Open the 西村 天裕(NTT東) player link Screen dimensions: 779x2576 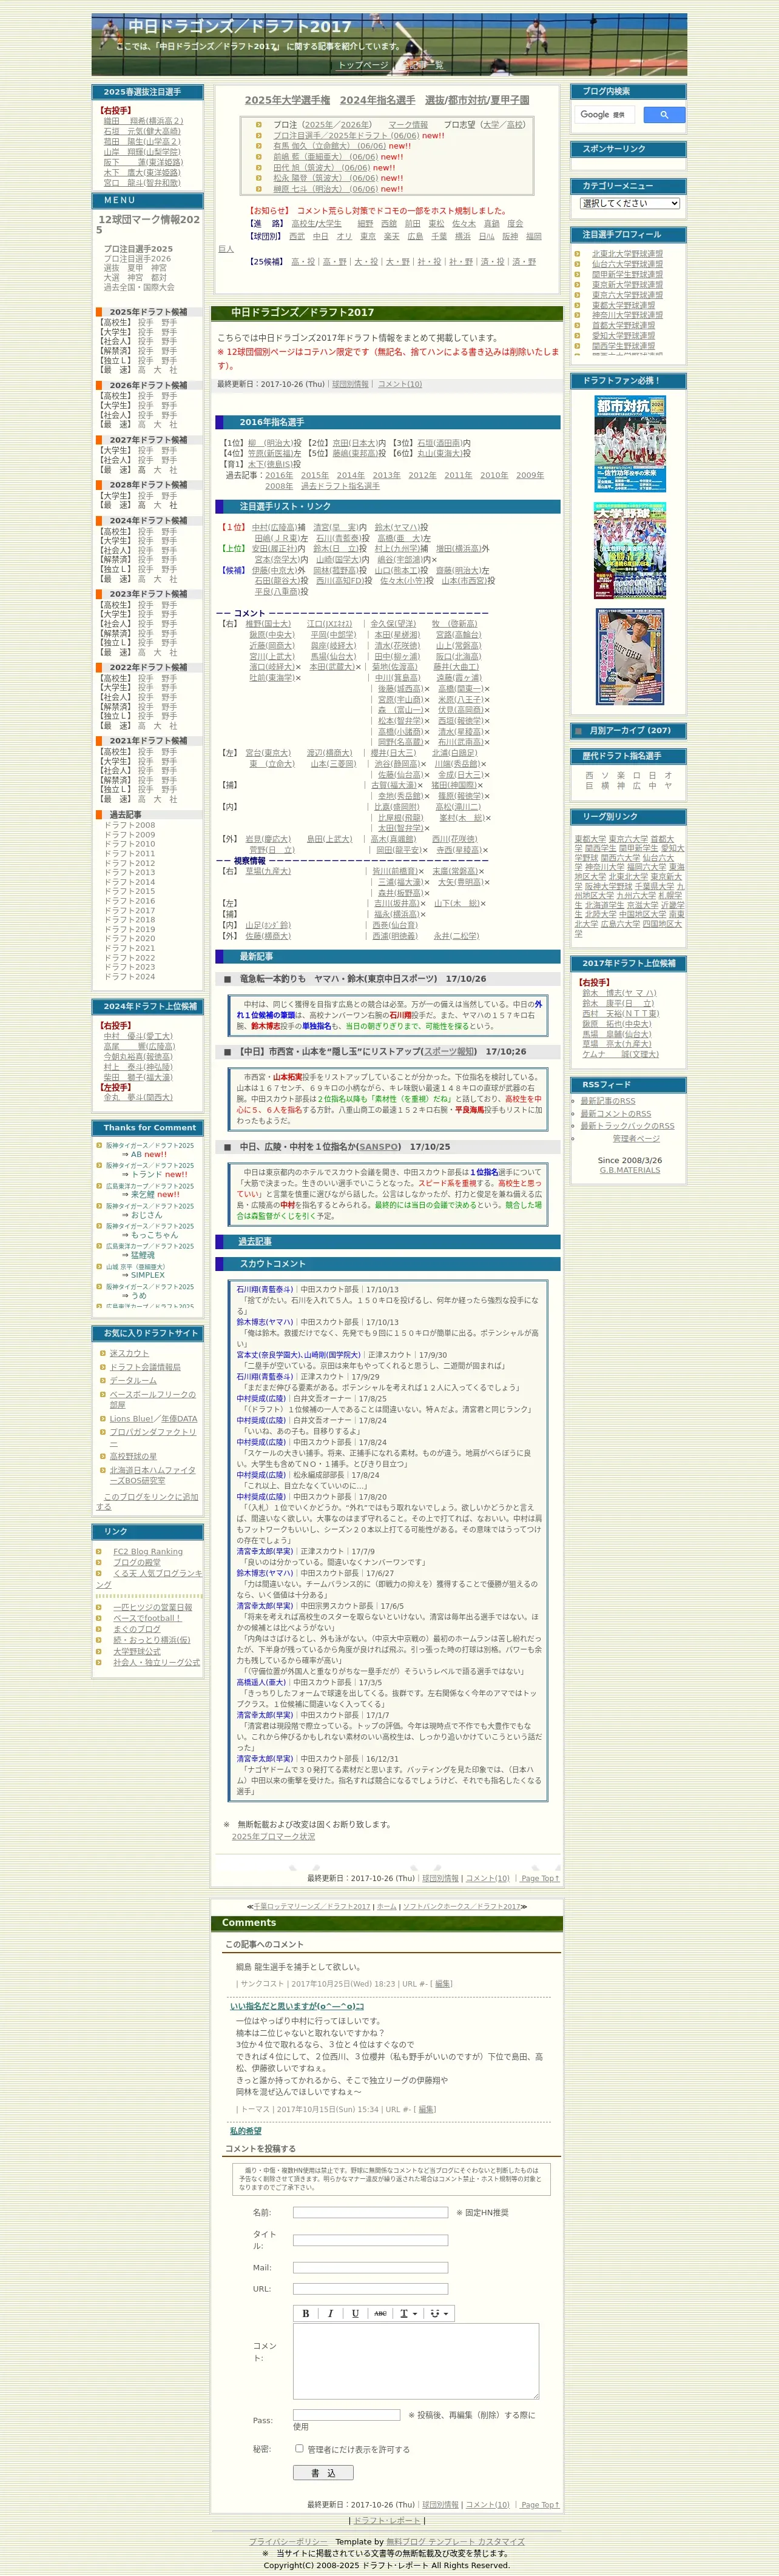click(620, 1013)
